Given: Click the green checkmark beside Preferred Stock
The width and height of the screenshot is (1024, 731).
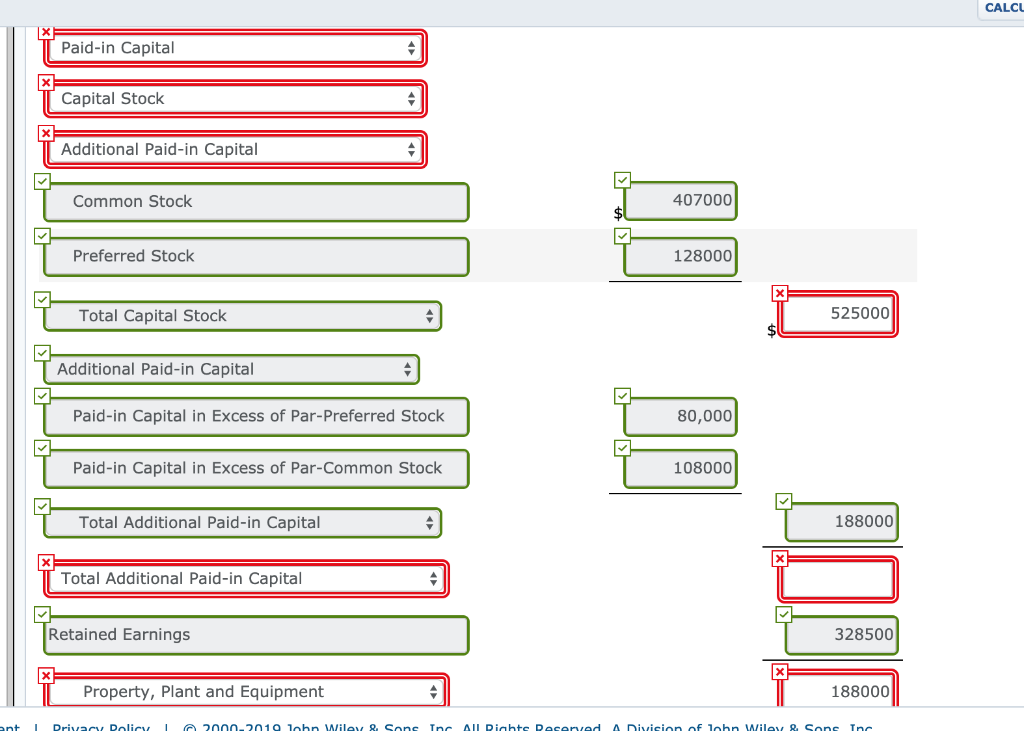Looking at the screenshot, I should click(42, 236).
